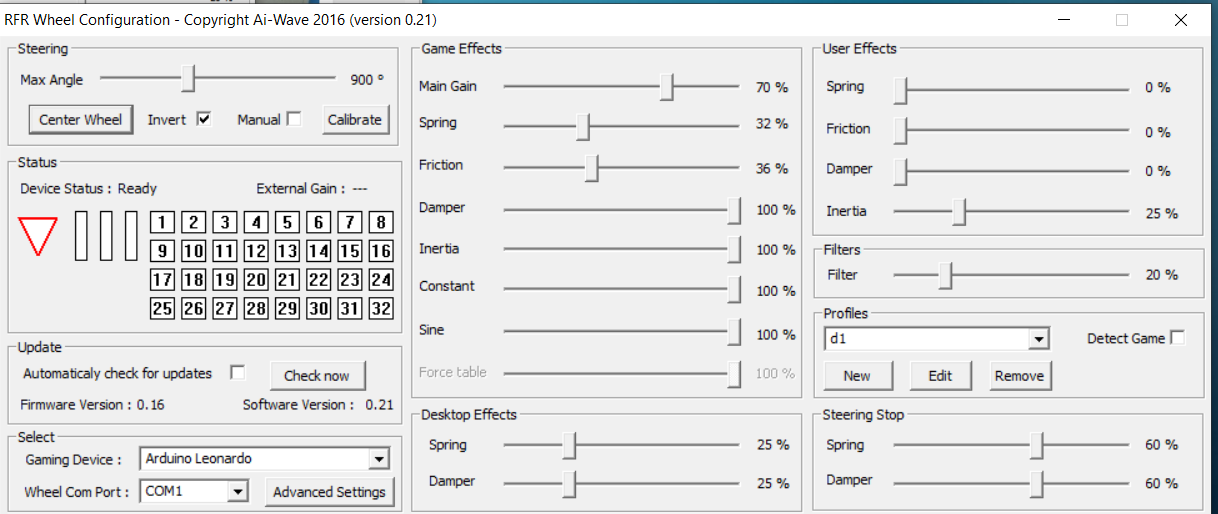Edit the selected profile
The width and height of the screenshot is (1218, 514).
coord(940,375)
